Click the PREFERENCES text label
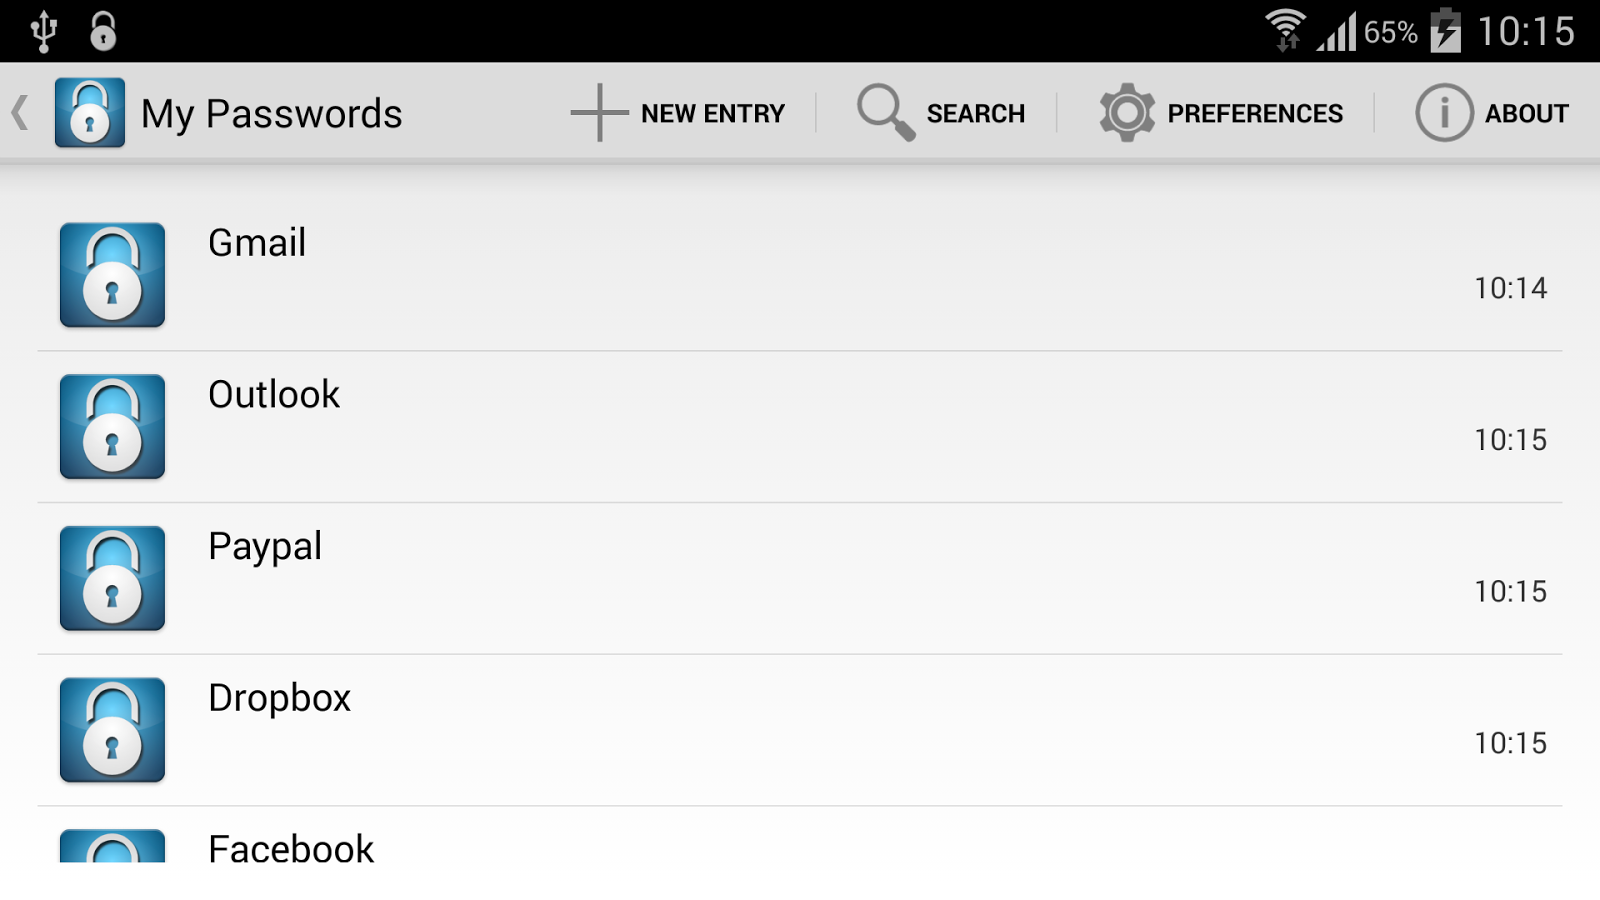This screenshot has width=1600, height=900. [x=1256, y=112]
